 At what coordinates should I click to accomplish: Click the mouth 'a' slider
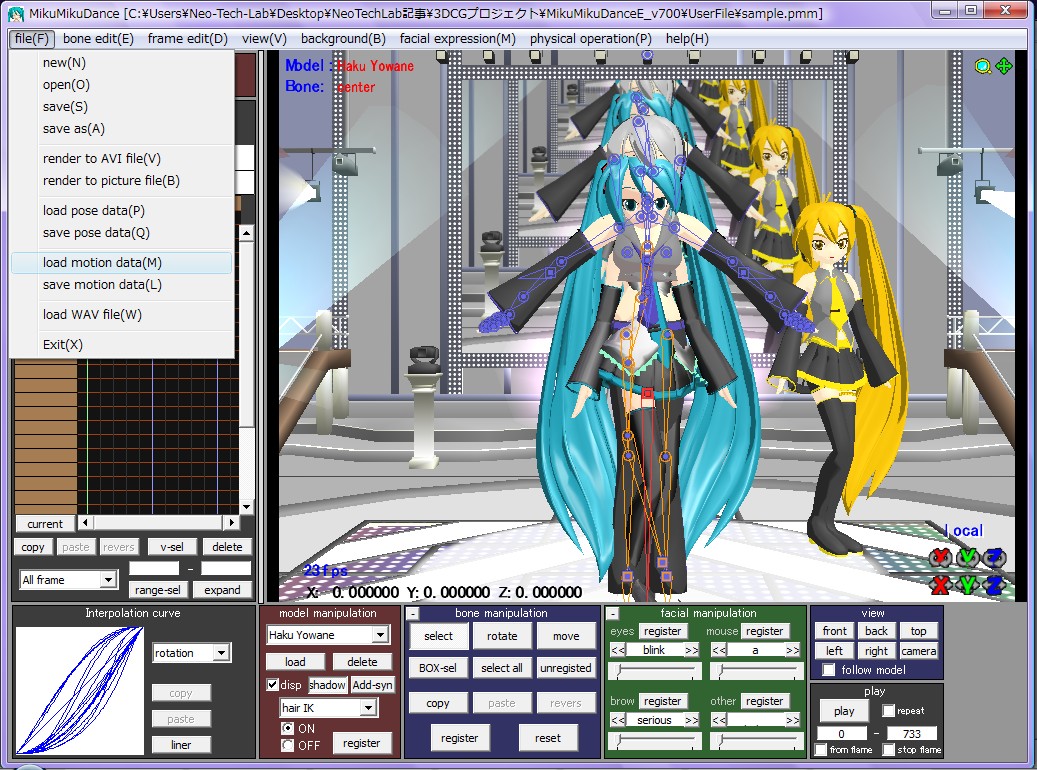click(x=756, y=671)
